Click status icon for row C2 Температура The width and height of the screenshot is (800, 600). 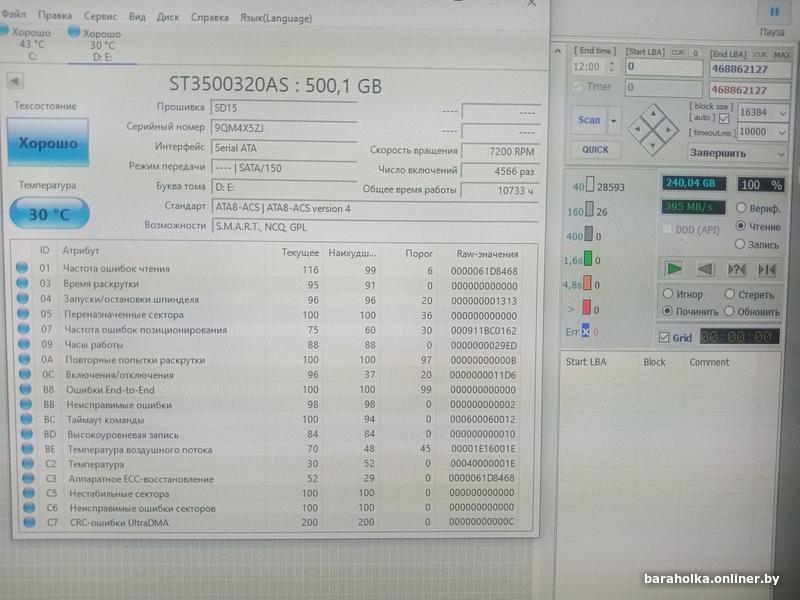[x=29, y=464]
